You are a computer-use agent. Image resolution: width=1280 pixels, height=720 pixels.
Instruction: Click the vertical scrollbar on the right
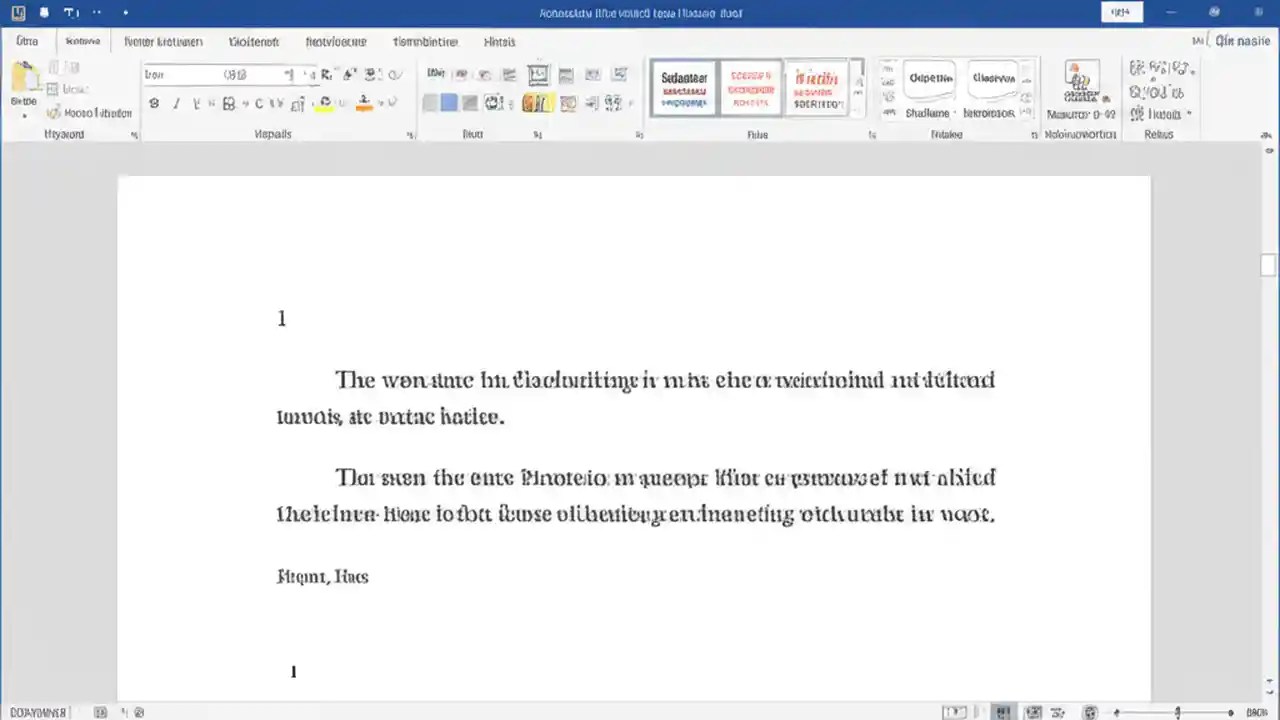tap(1266, 264)
